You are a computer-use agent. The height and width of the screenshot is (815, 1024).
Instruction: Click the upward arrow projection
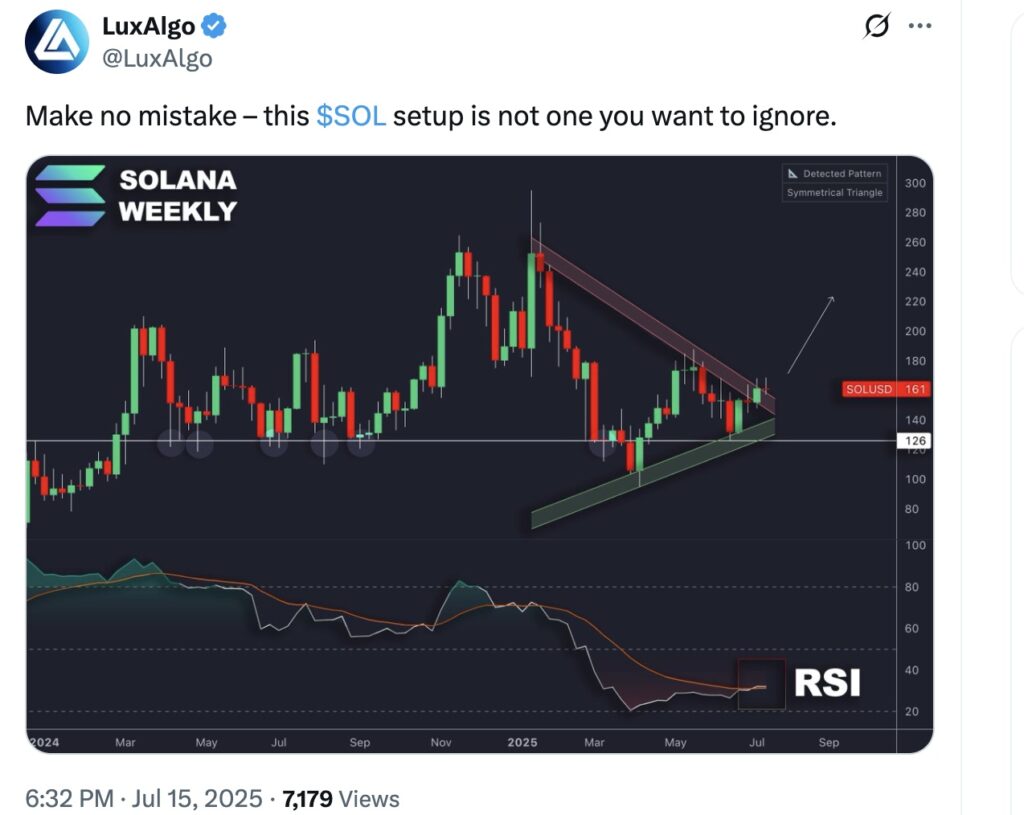coord(810,335)
